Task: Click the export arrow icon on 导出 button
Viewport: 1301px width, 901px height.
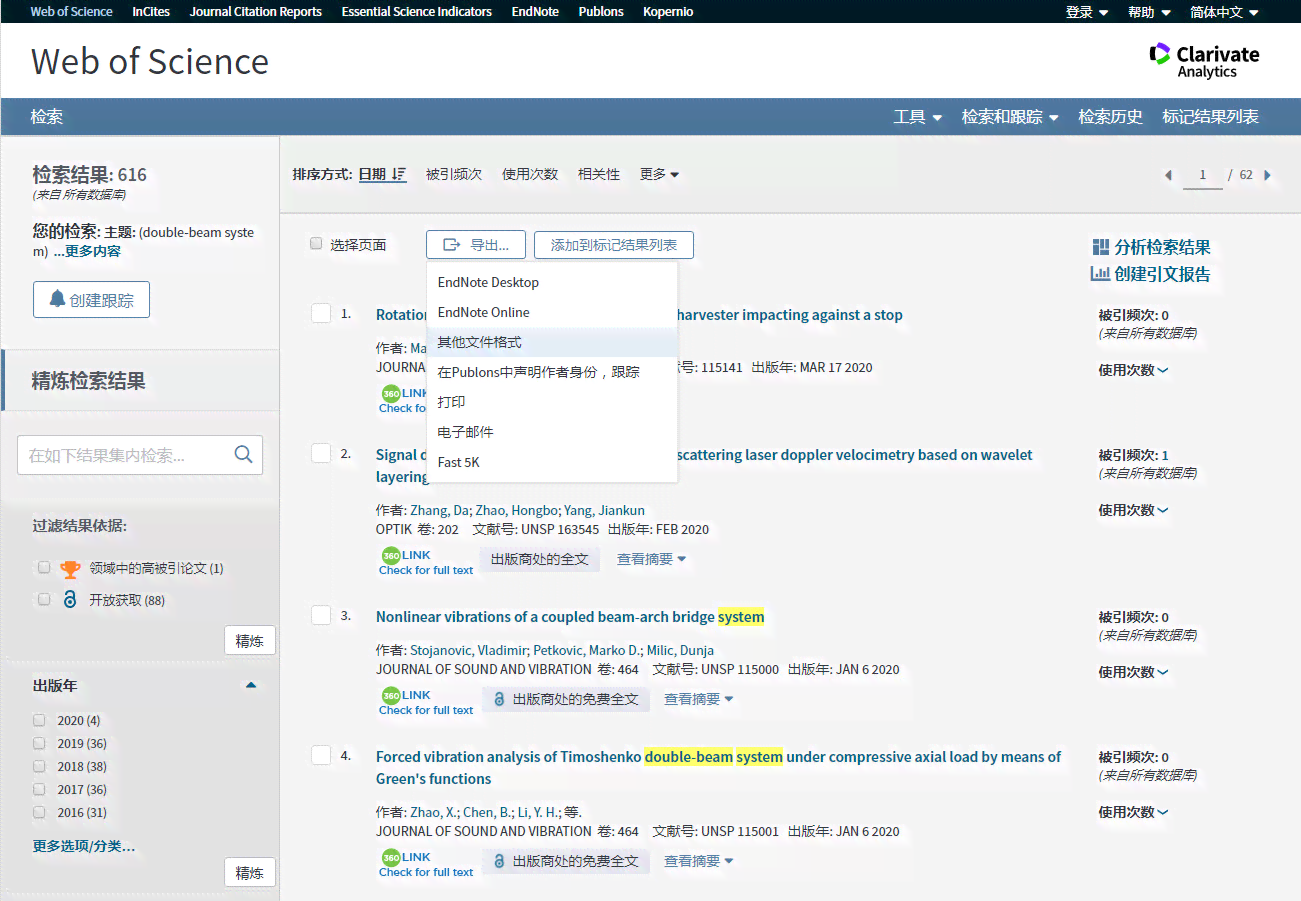Action: coord(452,245)
